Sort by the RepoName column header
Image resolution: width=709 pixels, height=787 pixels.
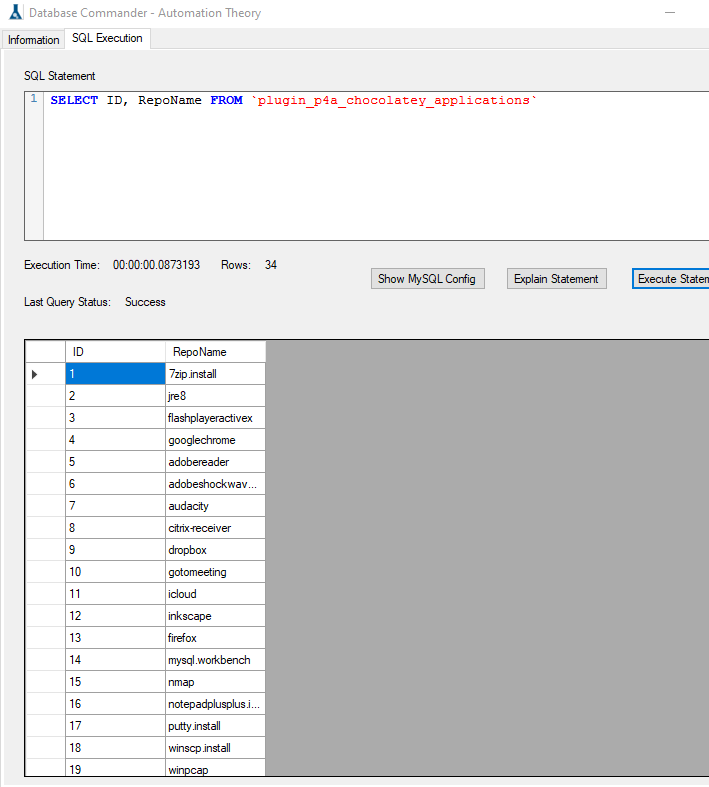[215, 352]
